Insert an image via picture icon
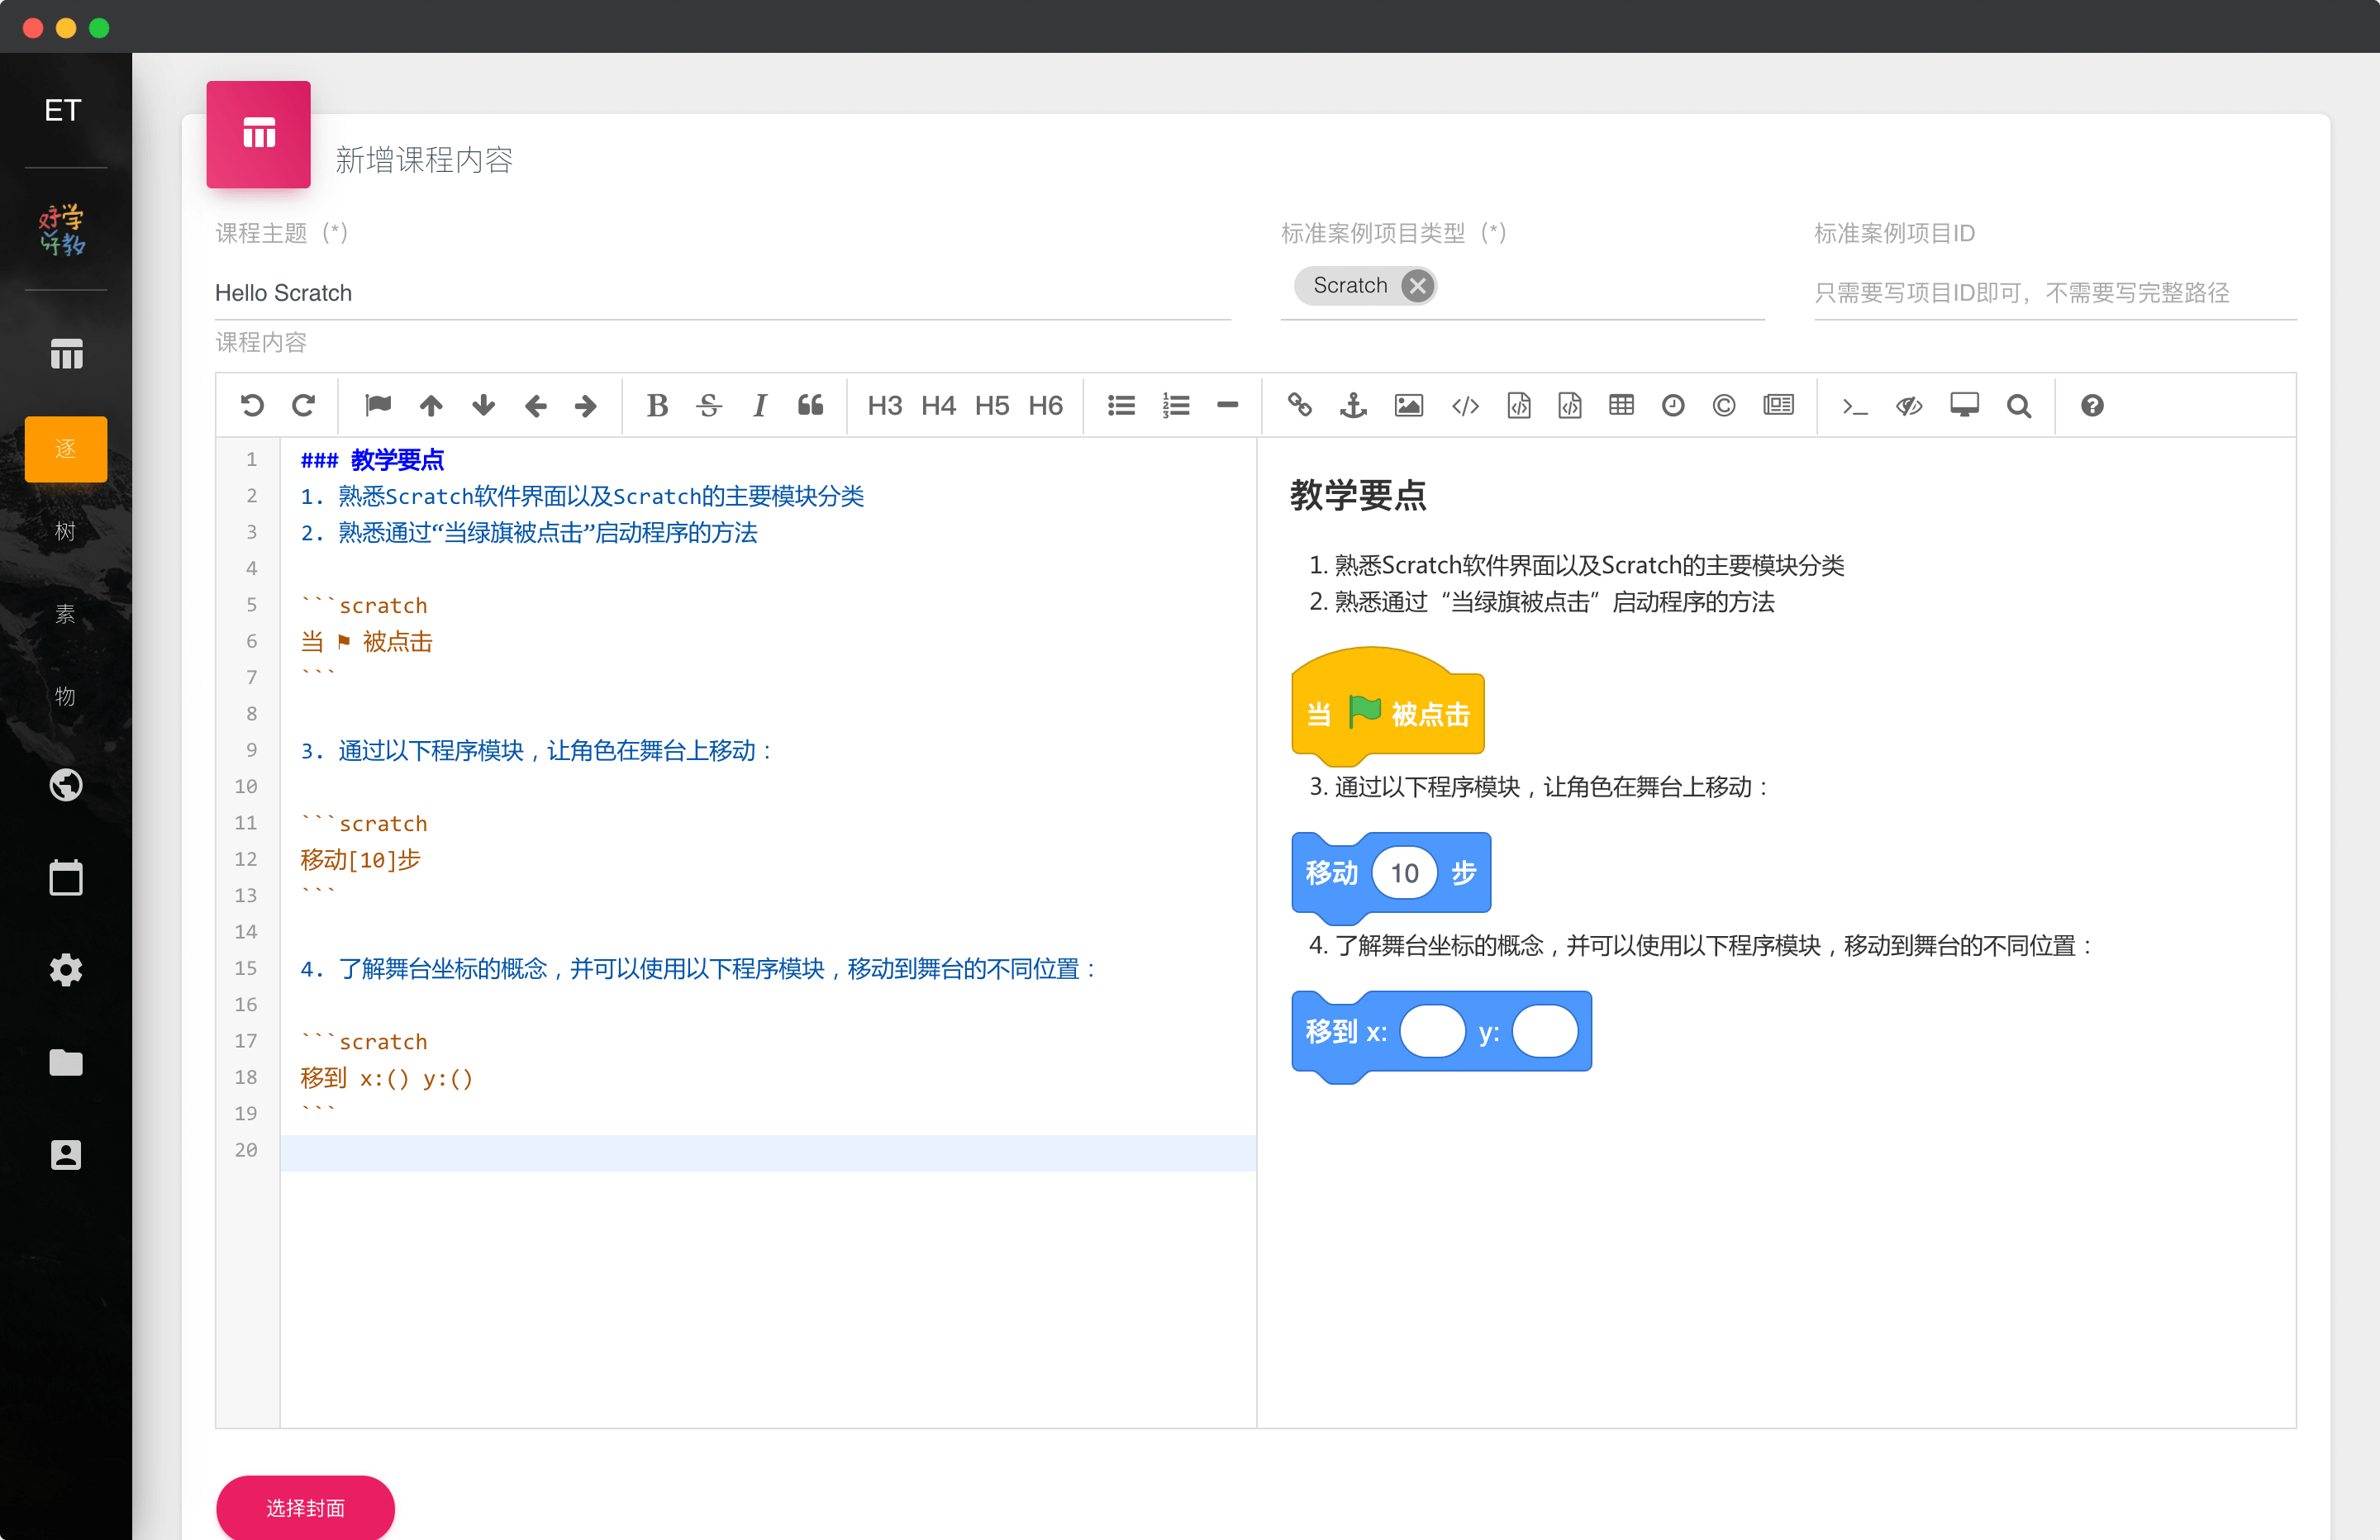Image resolution: width=2380 pixels, height=1540 pixels. (x=1408, y=405)
